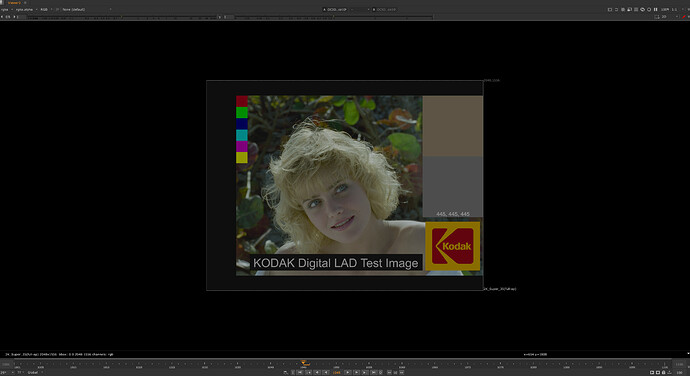Click the current frame number field
Viewport: 690px width, 376px height.
coord(337,372)
